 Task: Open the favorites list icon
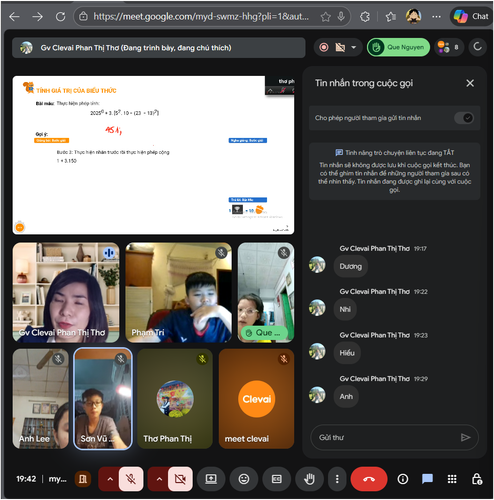coord(390,16)
